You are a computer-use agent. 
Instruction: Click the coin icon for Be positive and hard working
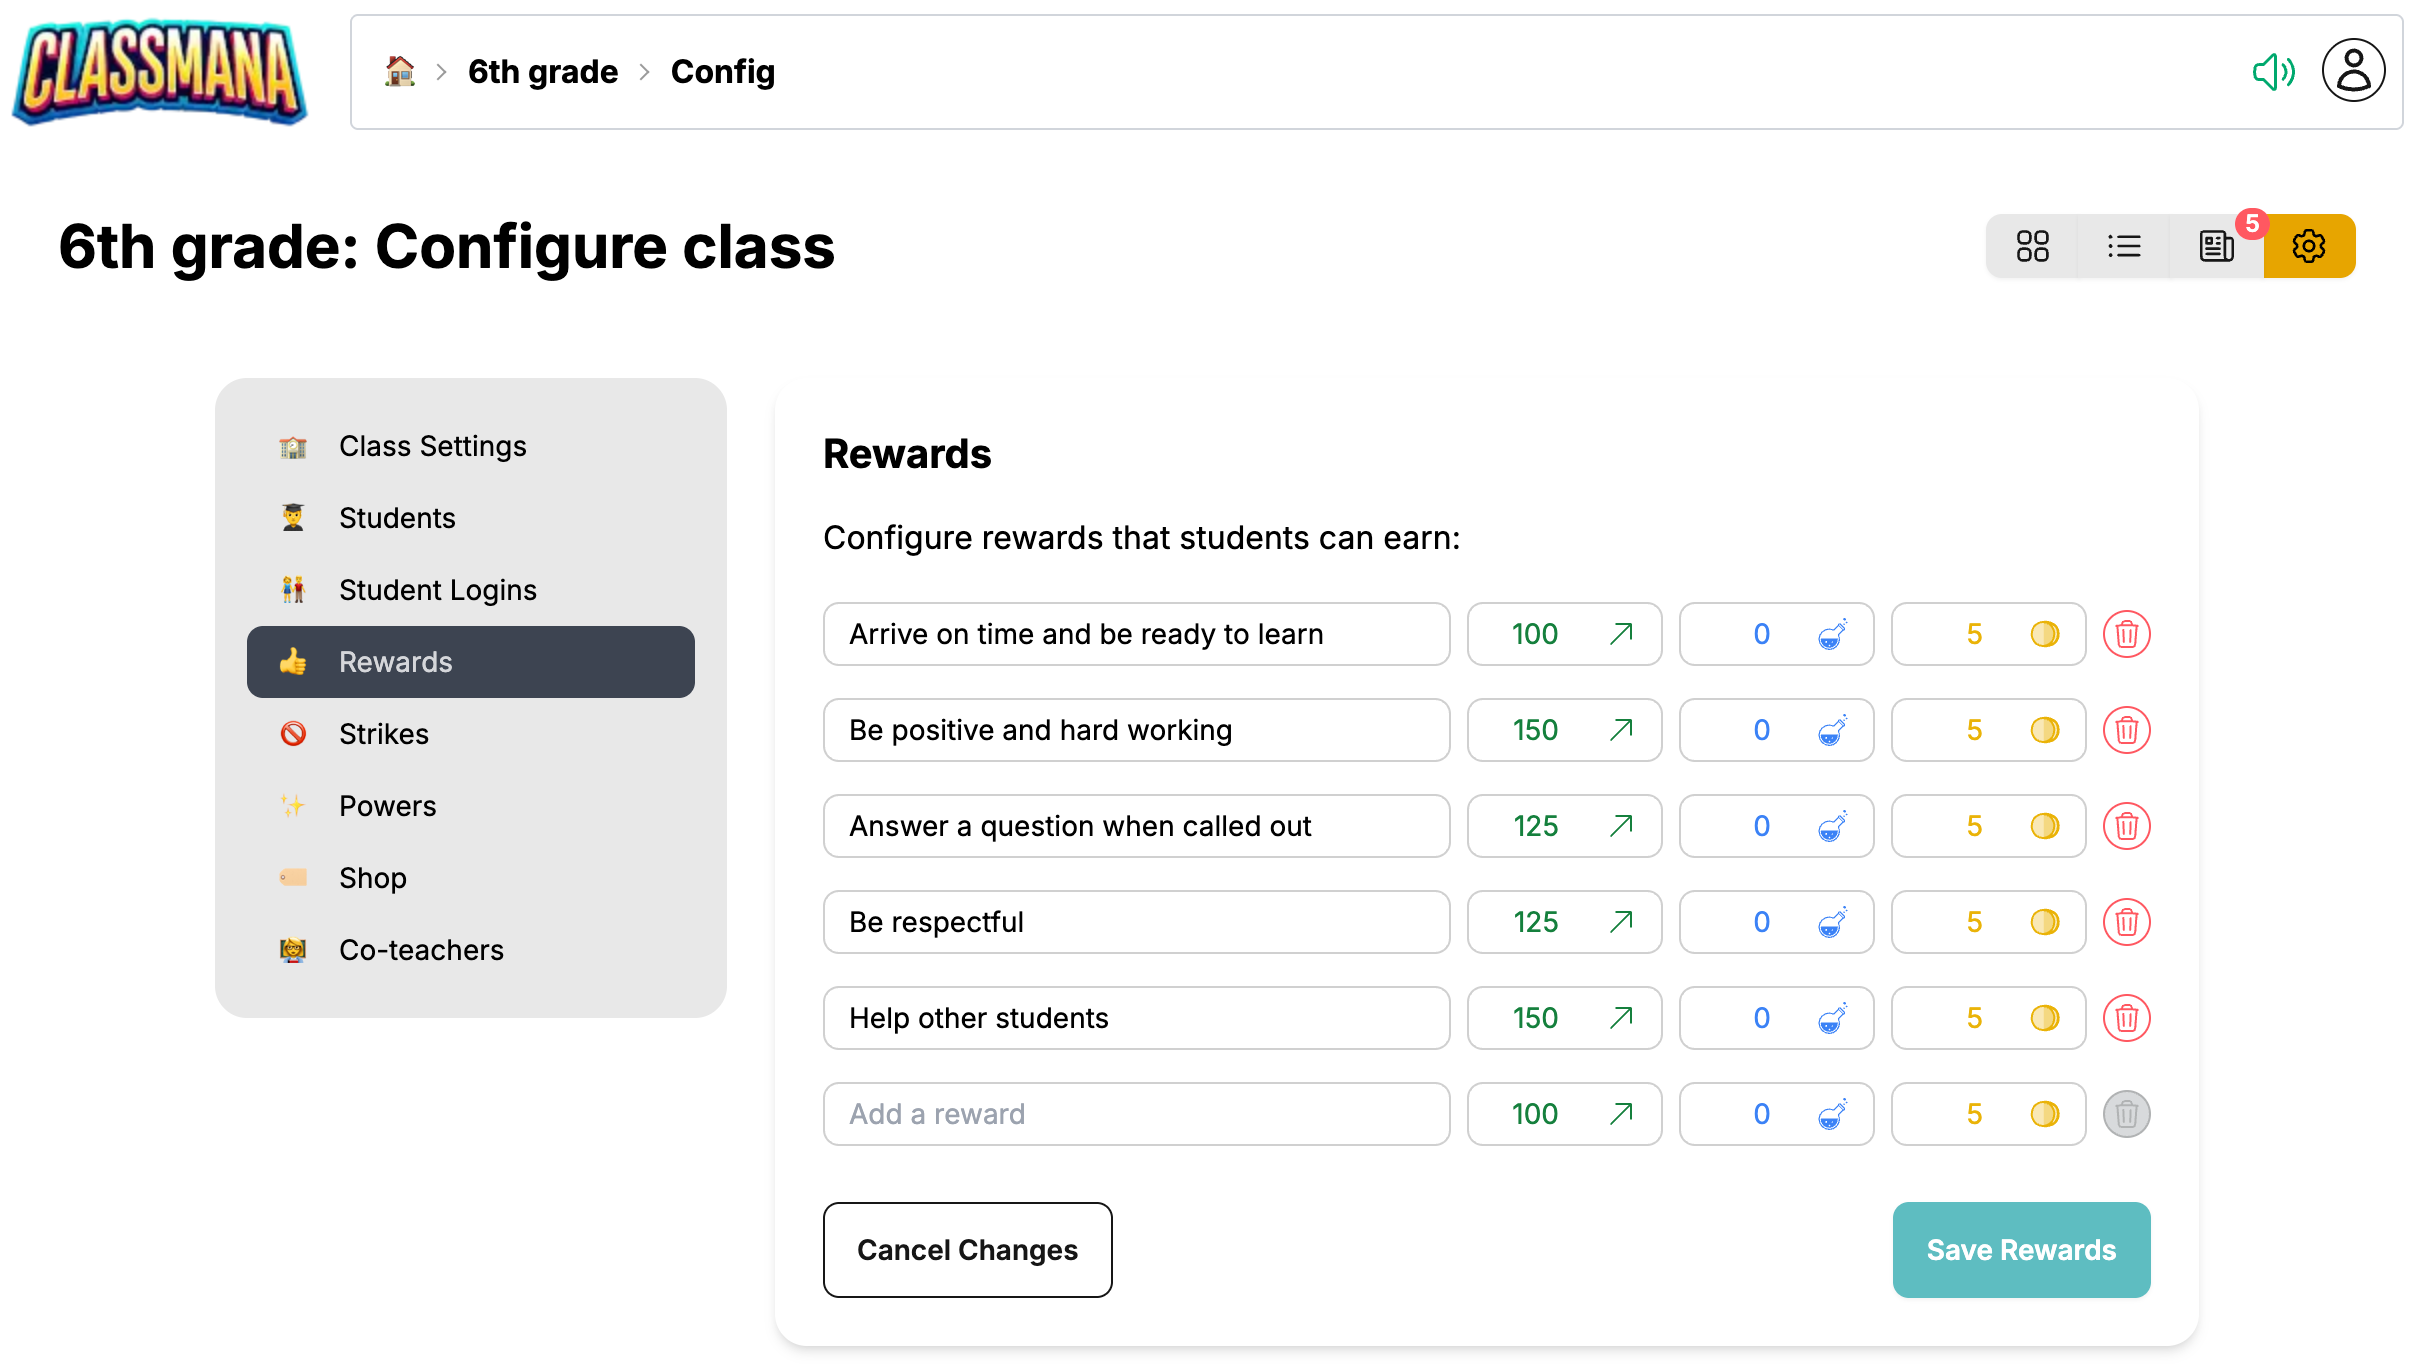coord(2044,730)
